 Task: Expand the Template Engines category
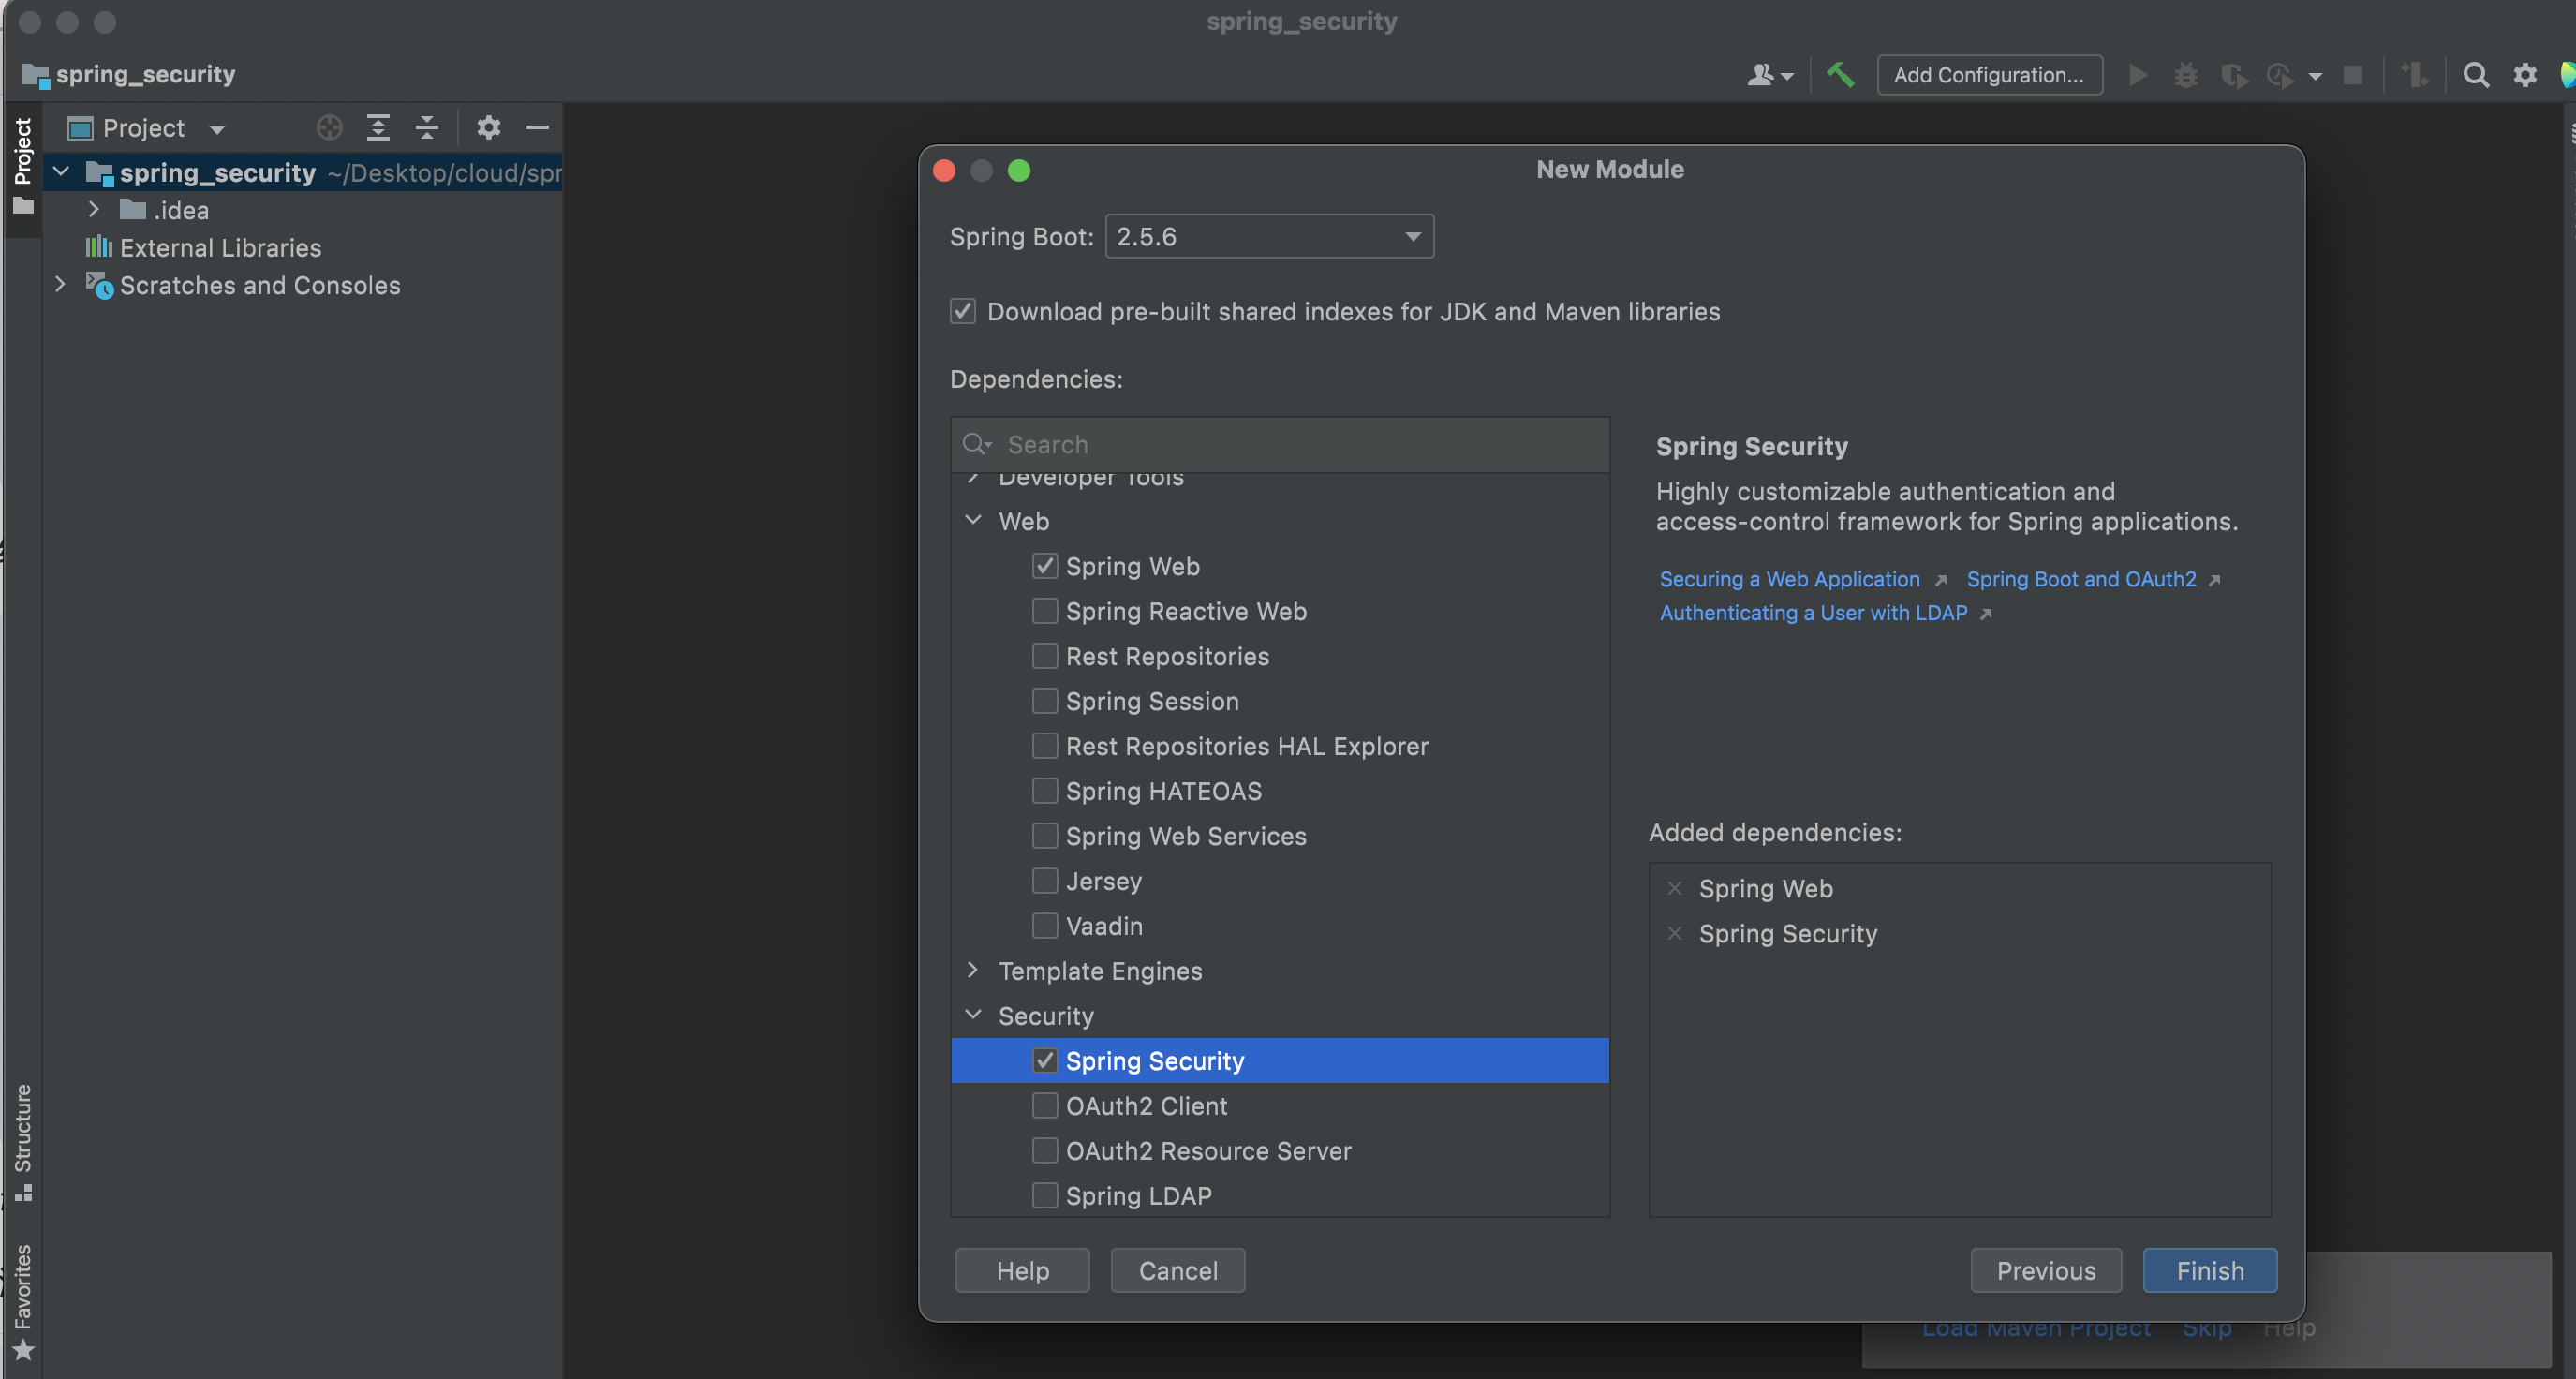[x=973, y=970]
